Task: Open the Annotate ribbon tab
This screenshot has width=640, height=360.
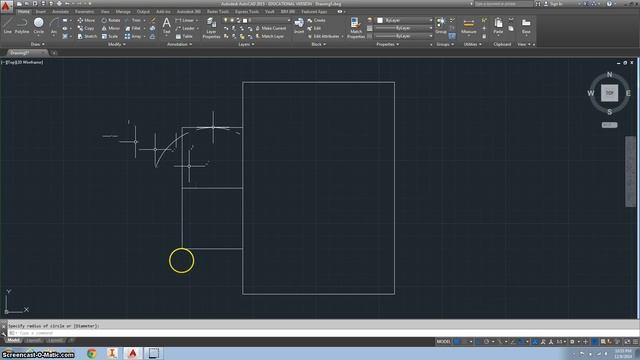Action: click(60, 11)
